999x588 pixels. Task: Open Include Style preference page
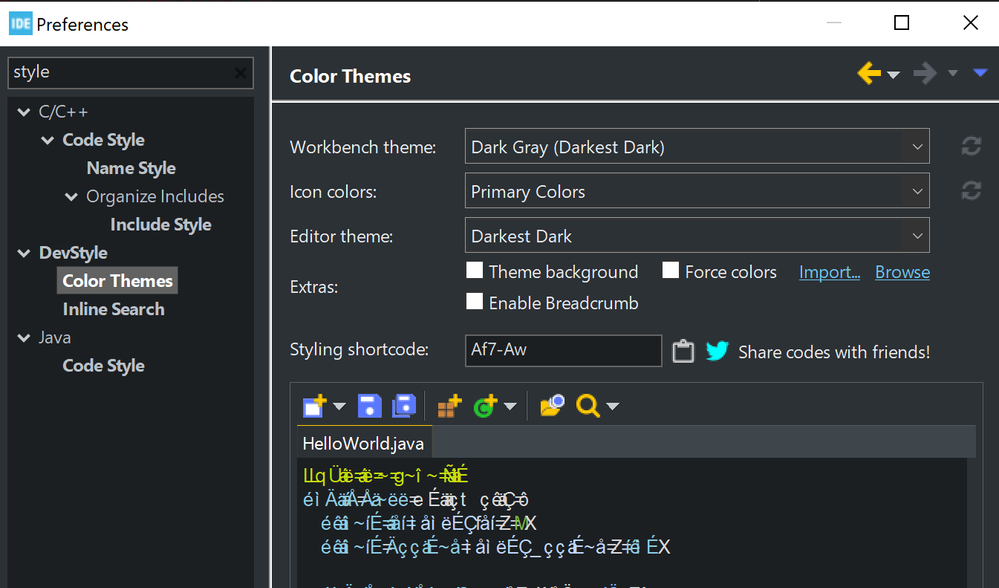click(161, 225)
